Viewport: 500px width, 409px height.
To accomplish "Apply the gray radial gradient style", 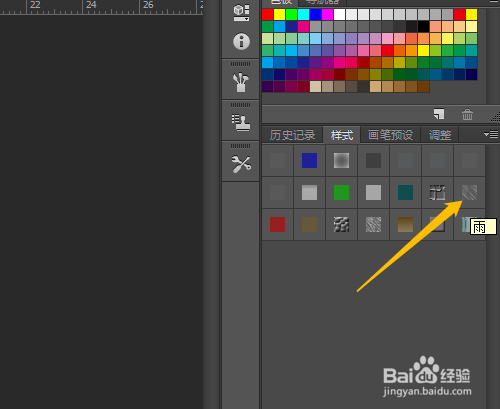I will coord(341,160).
